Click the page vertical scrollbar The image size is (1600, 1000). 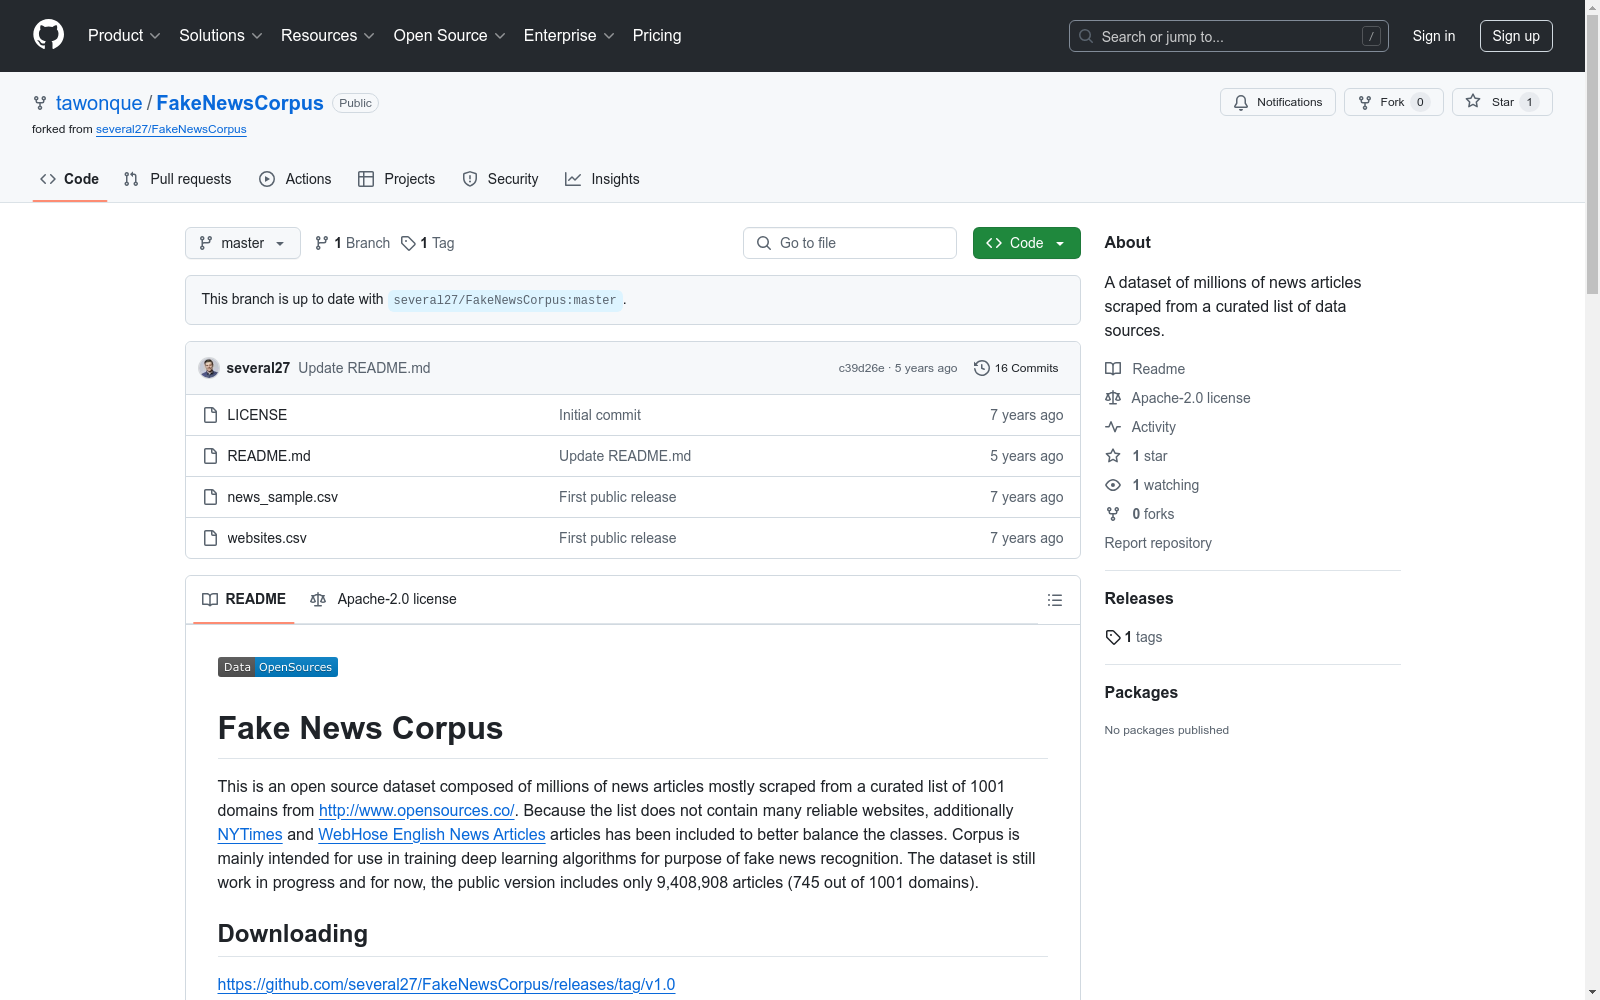click(1592, 155)
